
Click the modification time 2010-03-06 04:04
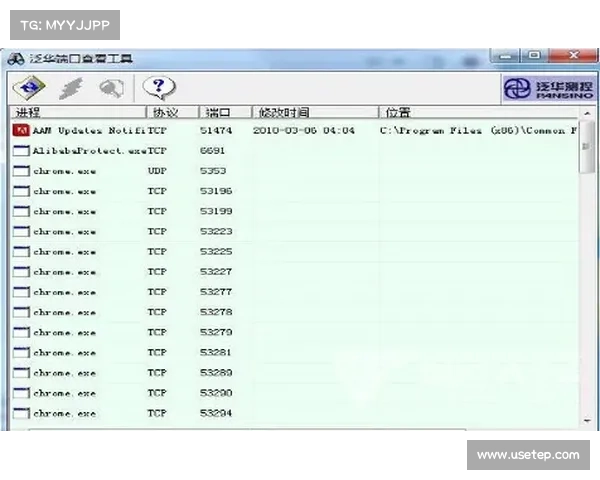[x=304, y=131]
